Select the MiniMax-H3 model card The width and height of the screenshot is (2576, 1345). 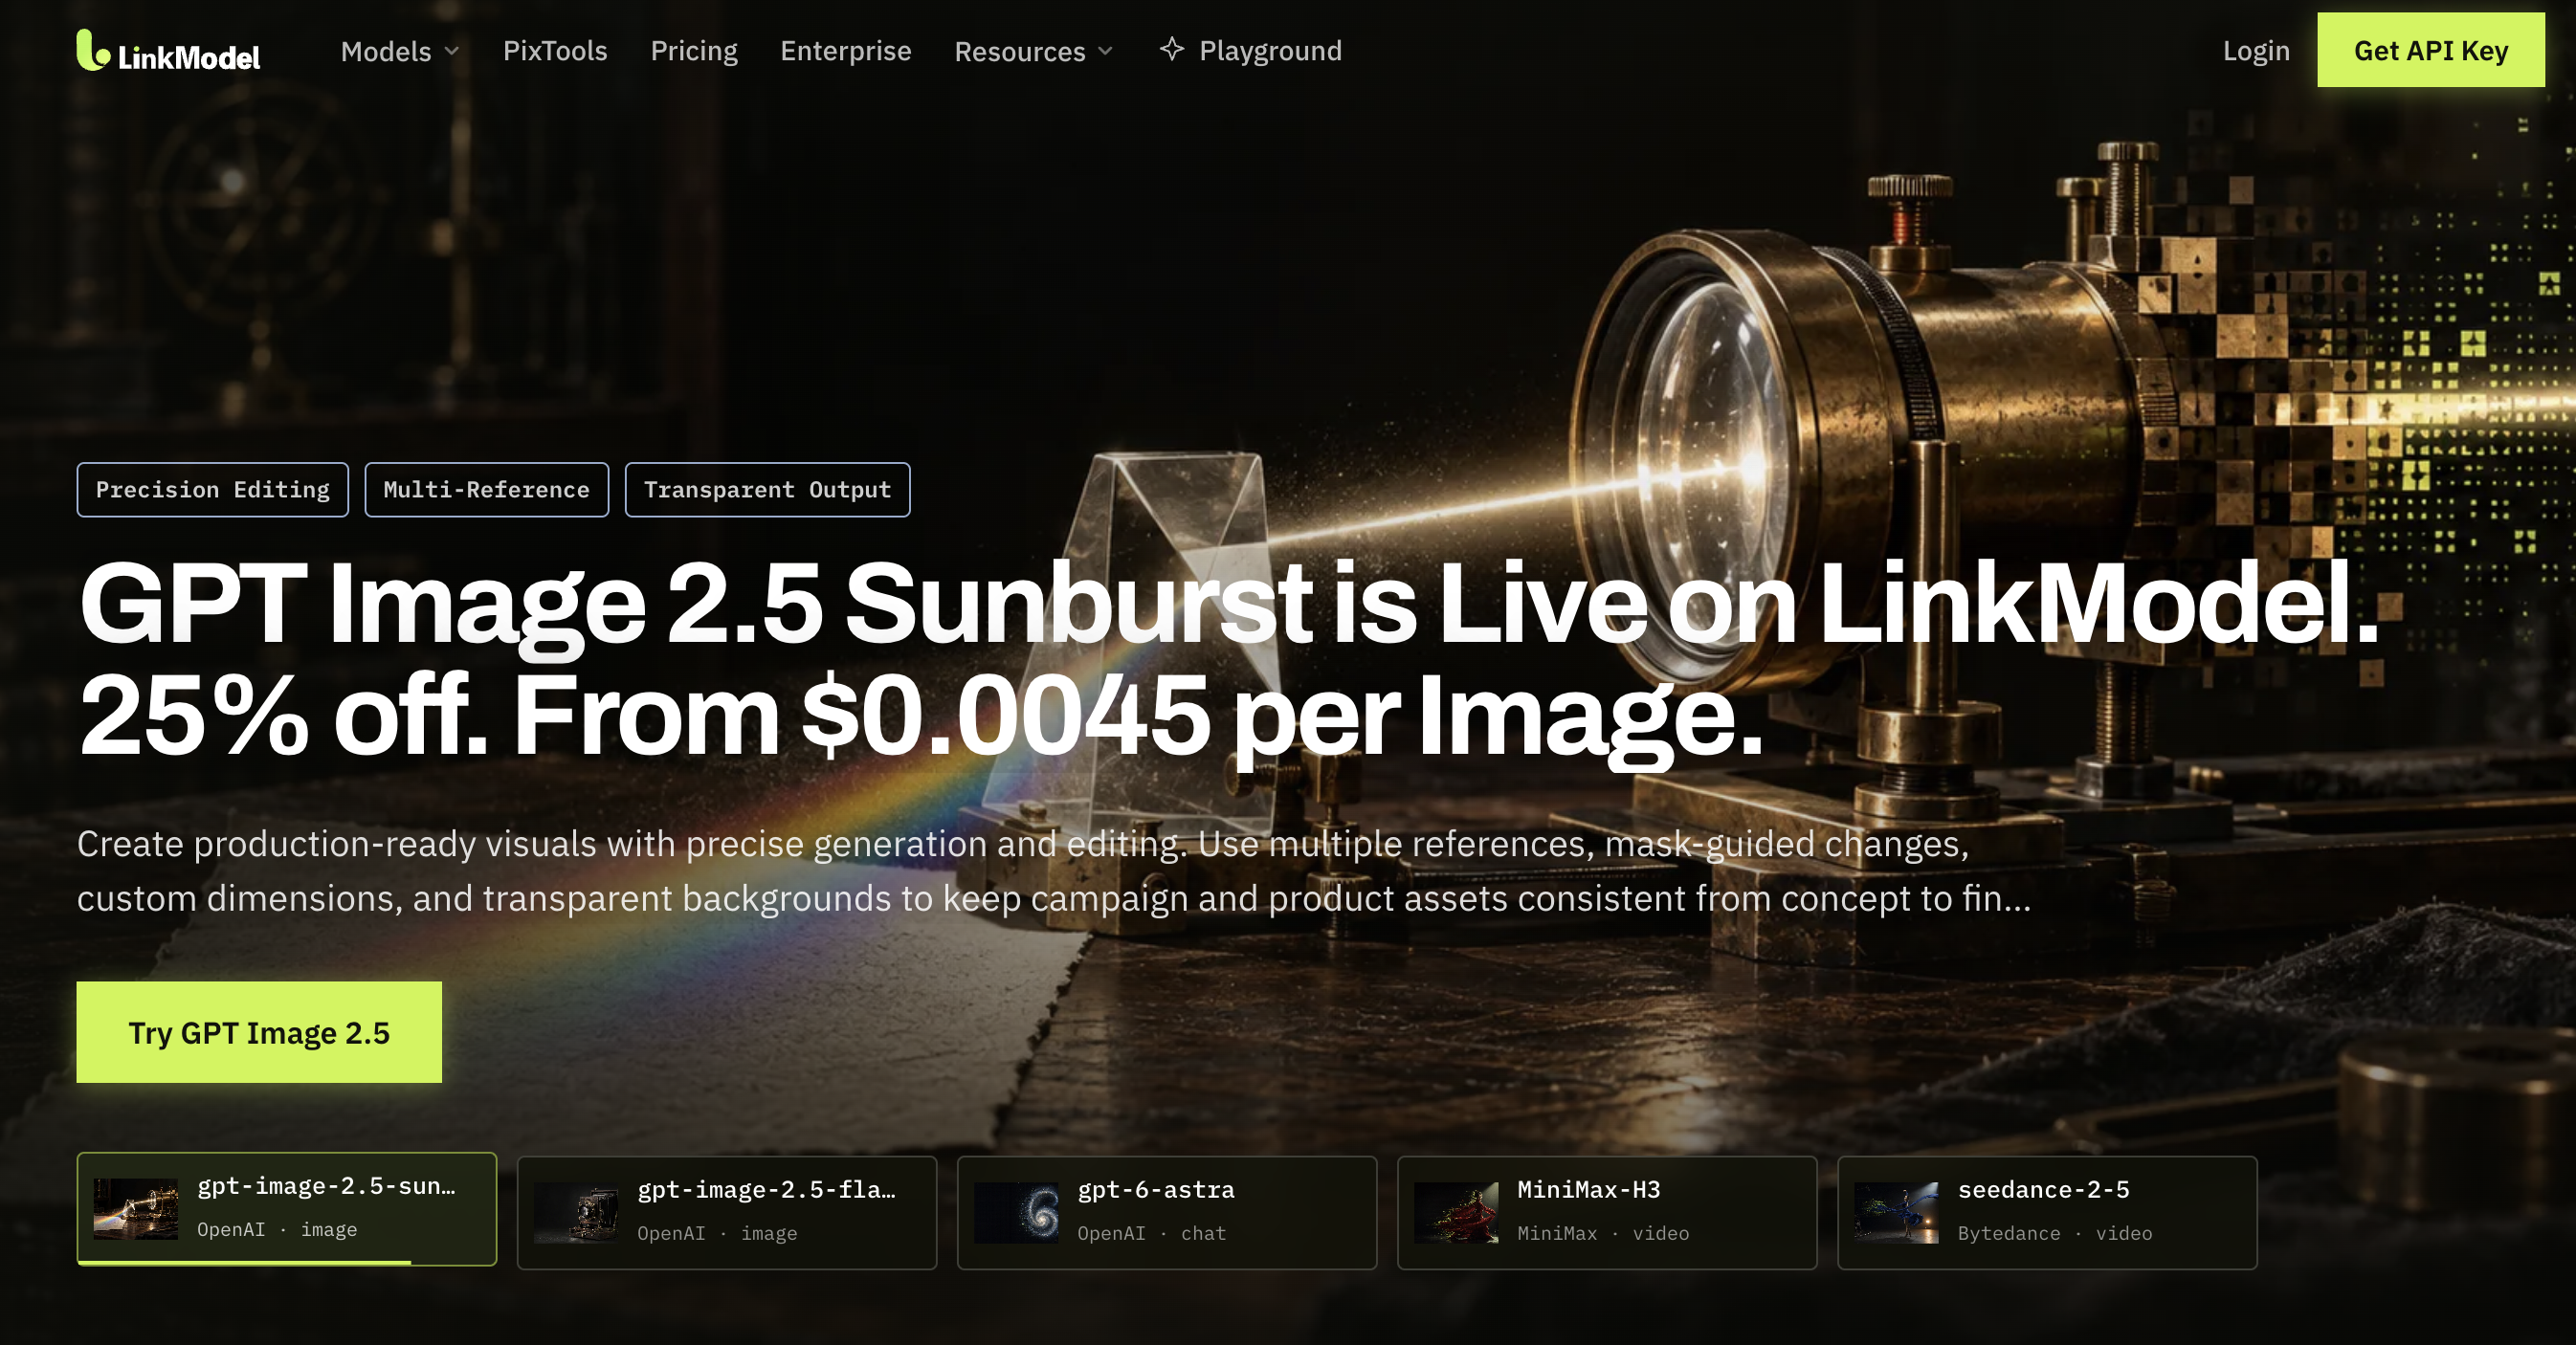point(1607,1213)
